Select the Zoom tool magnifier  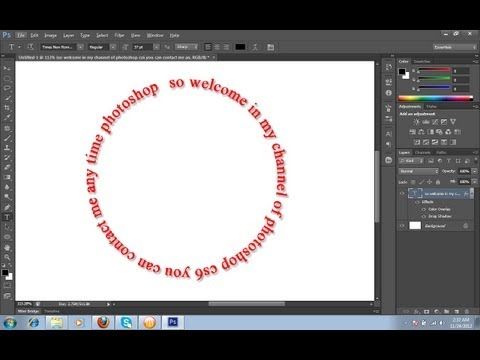[7, 257]
